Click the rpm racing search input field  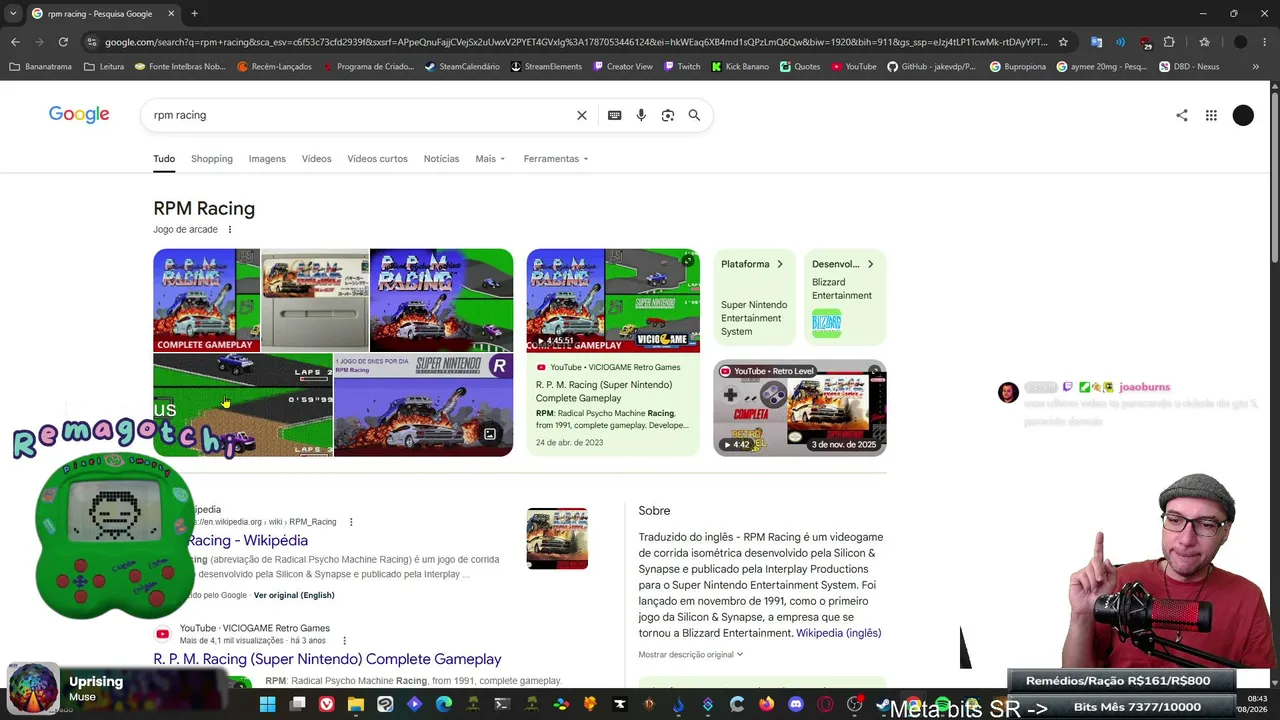(x=360, y=115)
